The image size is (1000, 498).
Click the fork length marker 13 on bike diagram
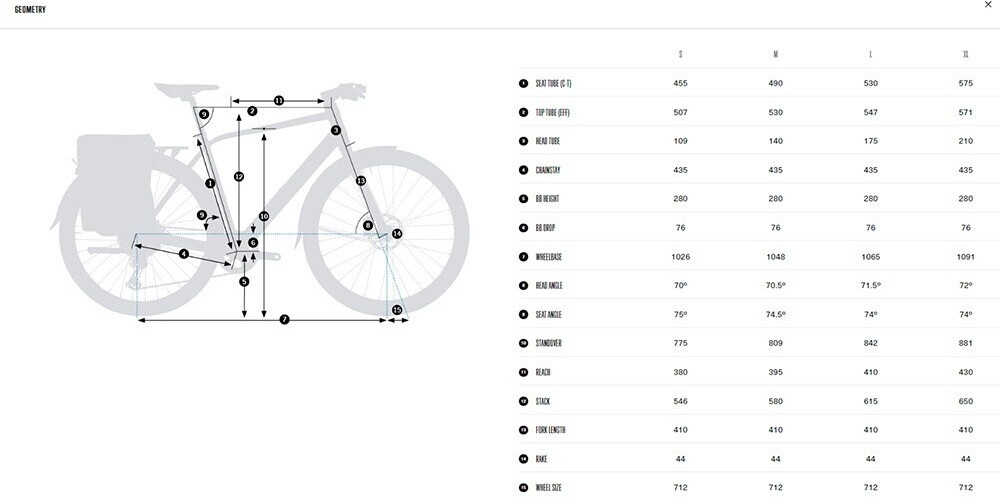[x=361, y=181]
